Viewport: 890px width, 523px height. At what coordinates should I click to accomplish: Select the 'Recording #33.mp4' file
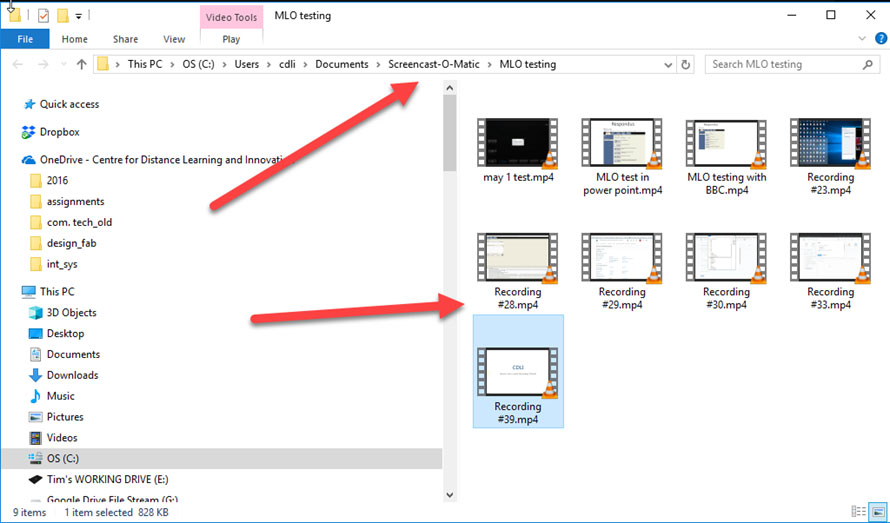(x=830, y=271)
